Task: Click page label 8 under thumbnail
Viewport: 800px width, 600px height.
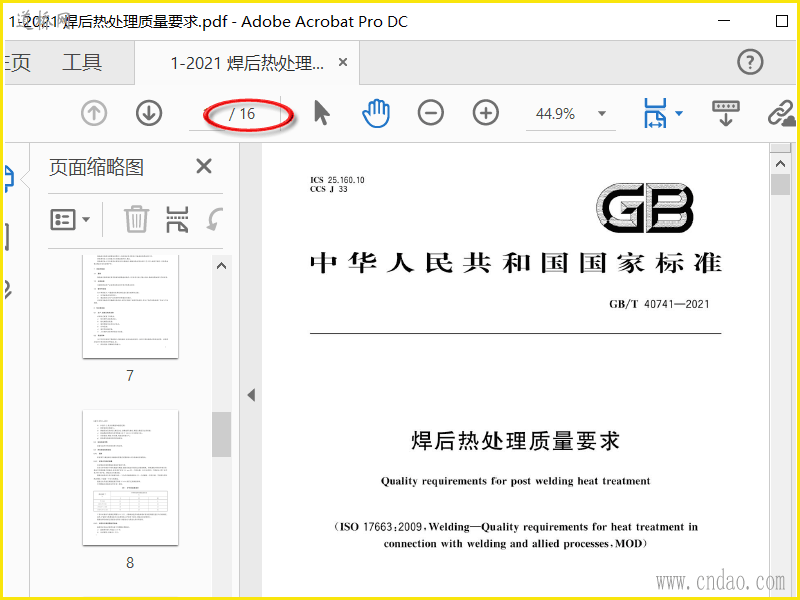Action: (130, 563)
